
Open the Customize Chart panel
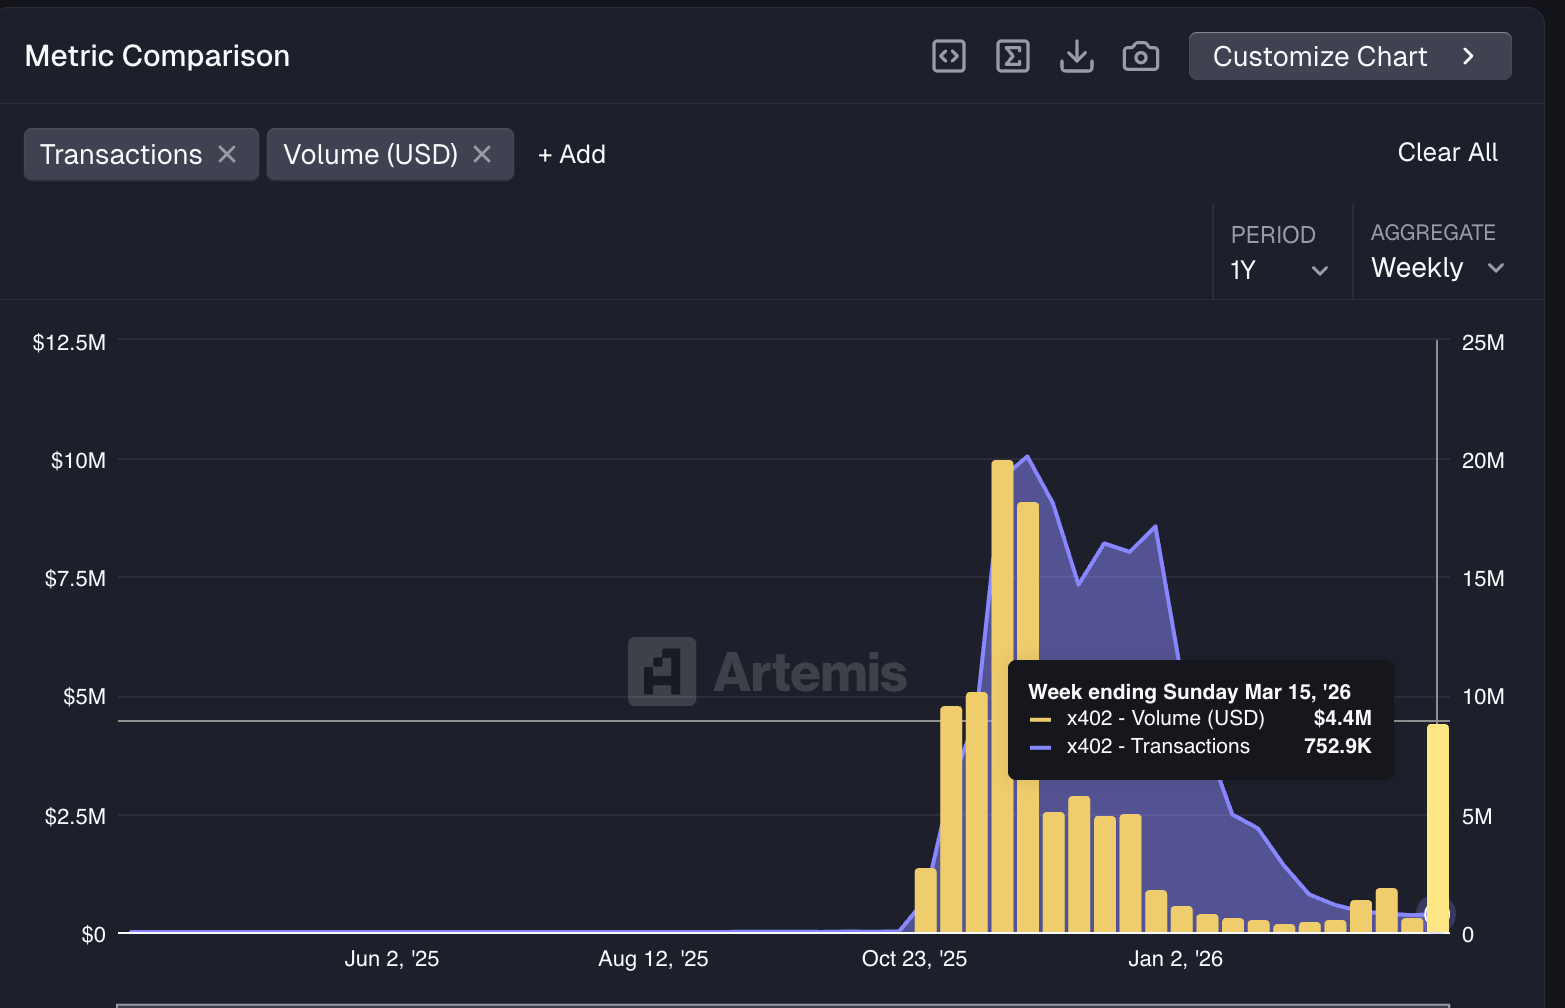point(1350,56)
